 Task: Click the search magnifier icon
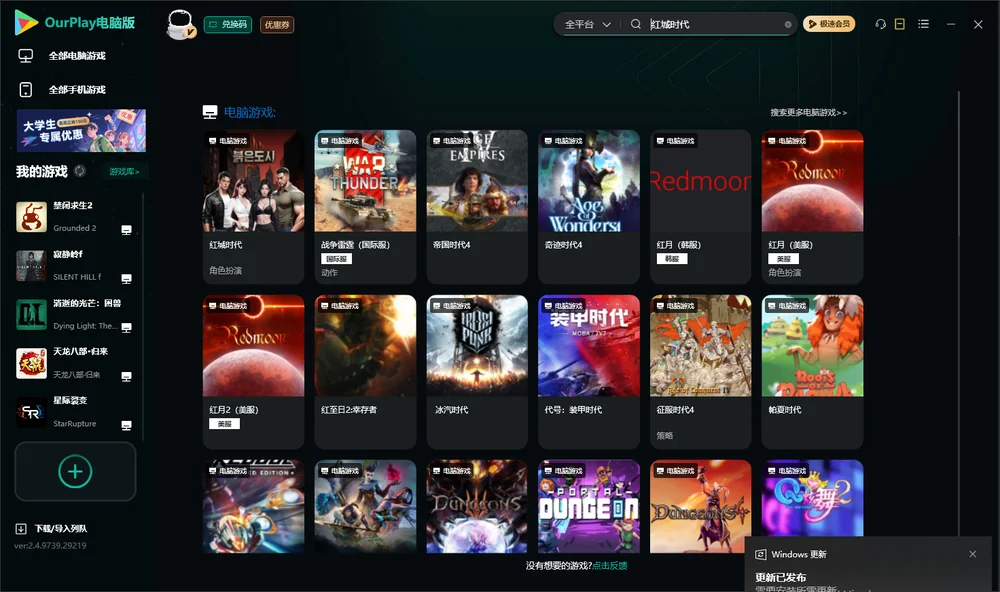[x=636, y=24]
